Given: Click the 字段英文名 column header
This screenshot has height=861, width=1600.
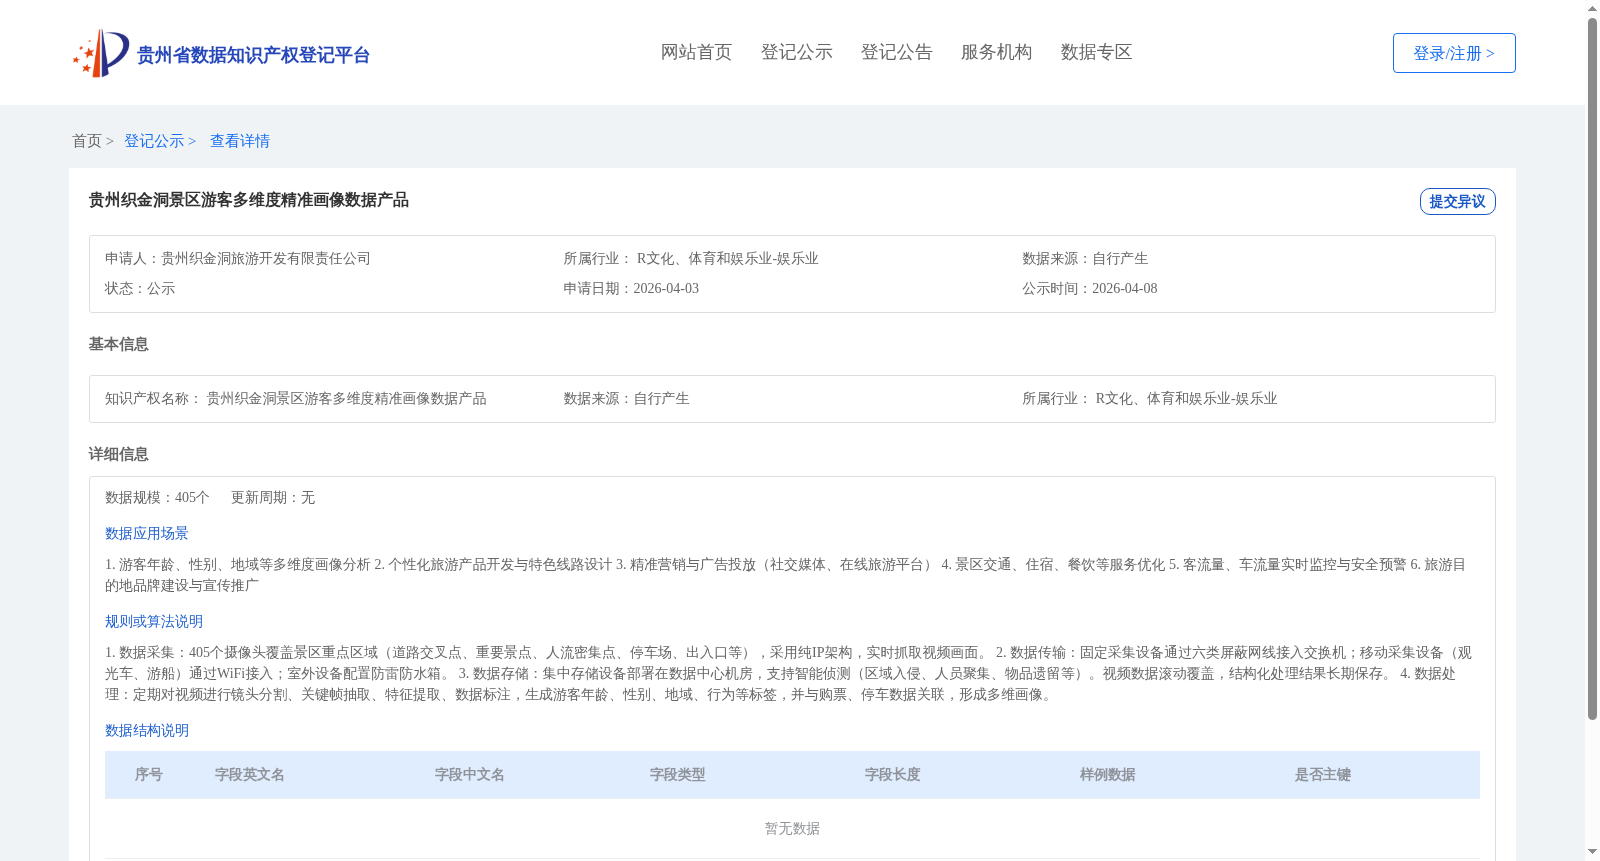Looking at the screenshot, I should [x=250, y=774].
